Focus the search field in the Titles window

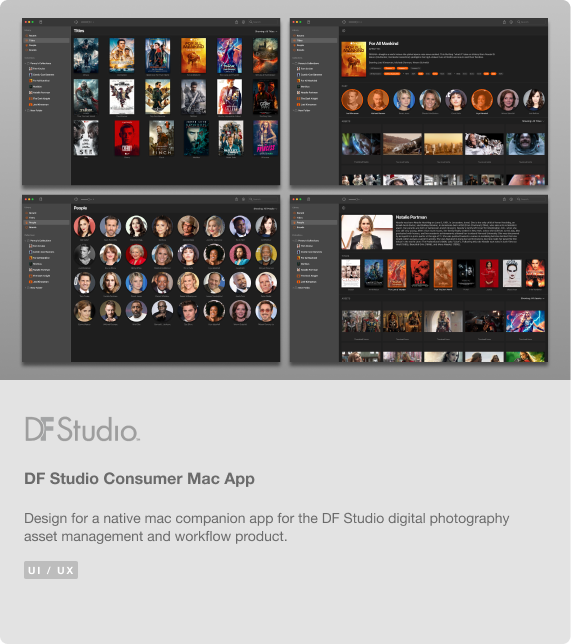(x=263, y=22)
